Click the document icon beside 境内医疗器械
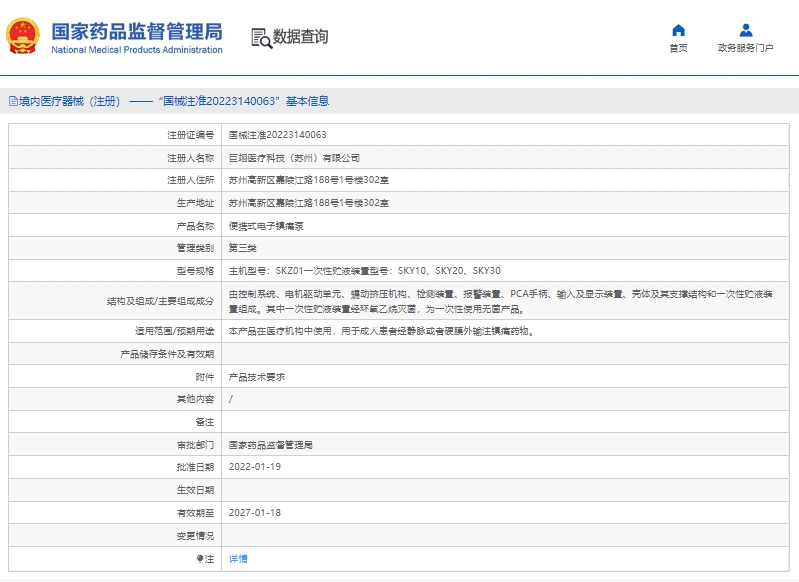Viewport: 799px width, 582px height. pos(12,101)
